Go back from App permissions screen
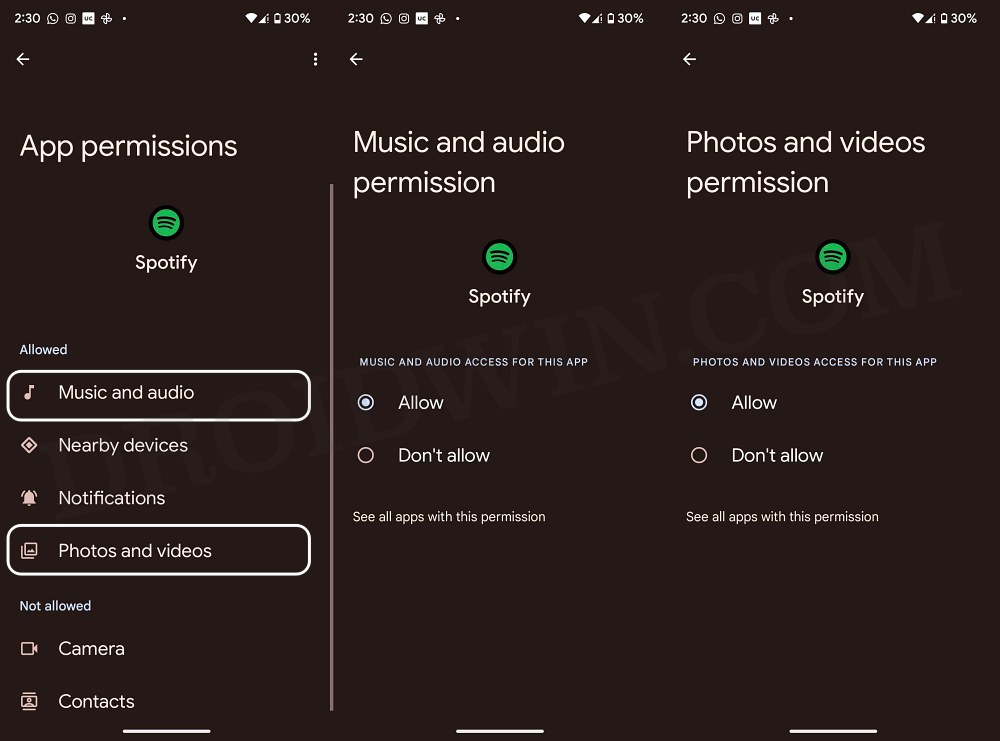Screen dimensions: 1000x741 [23, 59]
